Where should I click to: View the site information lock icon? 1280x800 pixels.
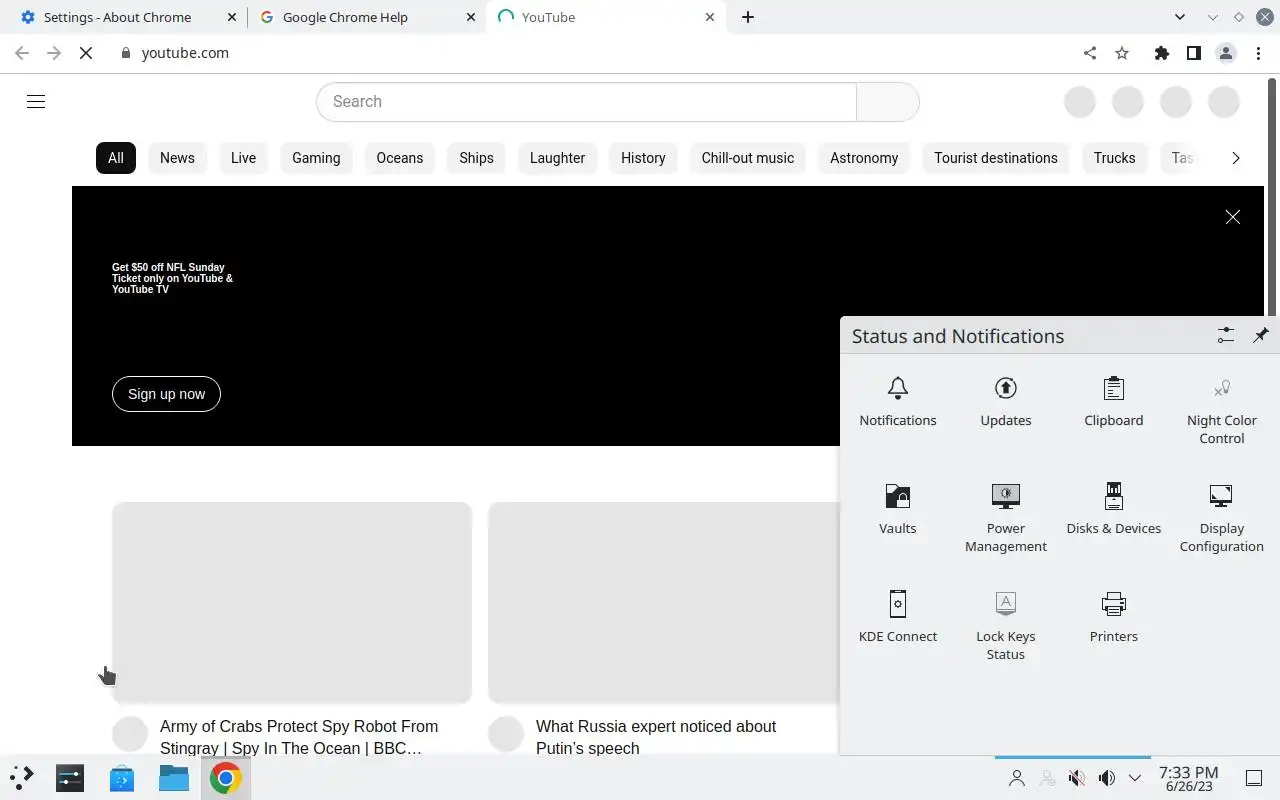coord(126,53)
